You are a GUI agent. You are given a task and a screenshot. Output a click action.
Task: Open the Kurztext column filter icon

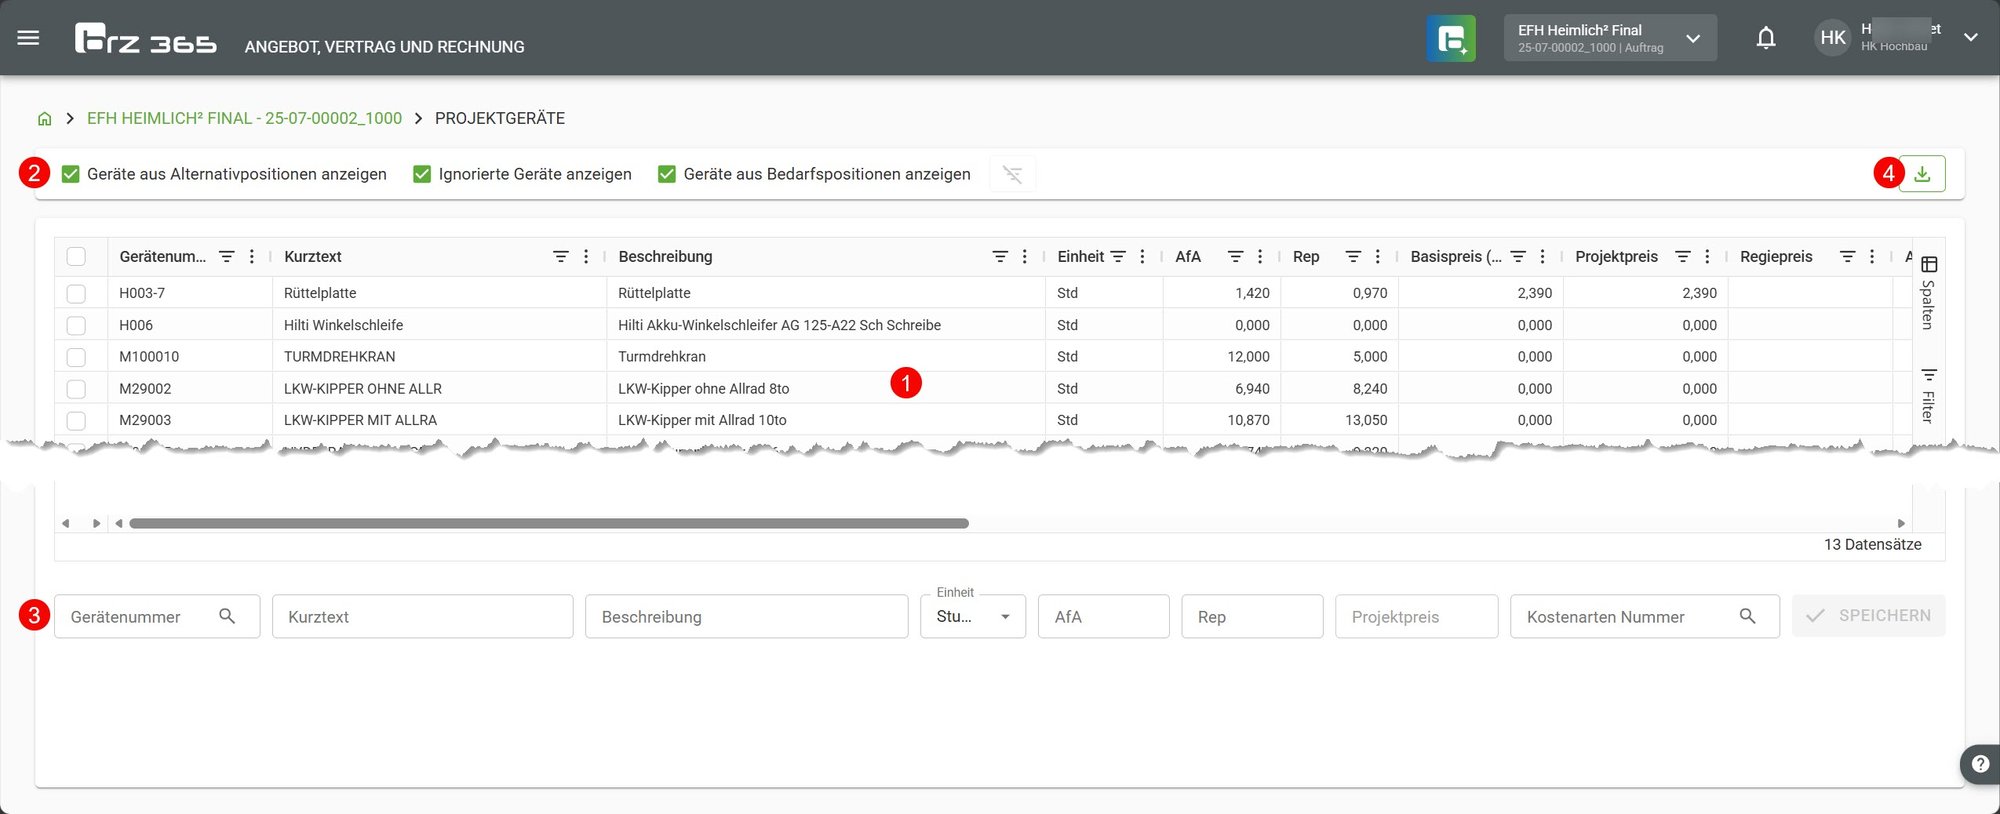pos(561,257)
